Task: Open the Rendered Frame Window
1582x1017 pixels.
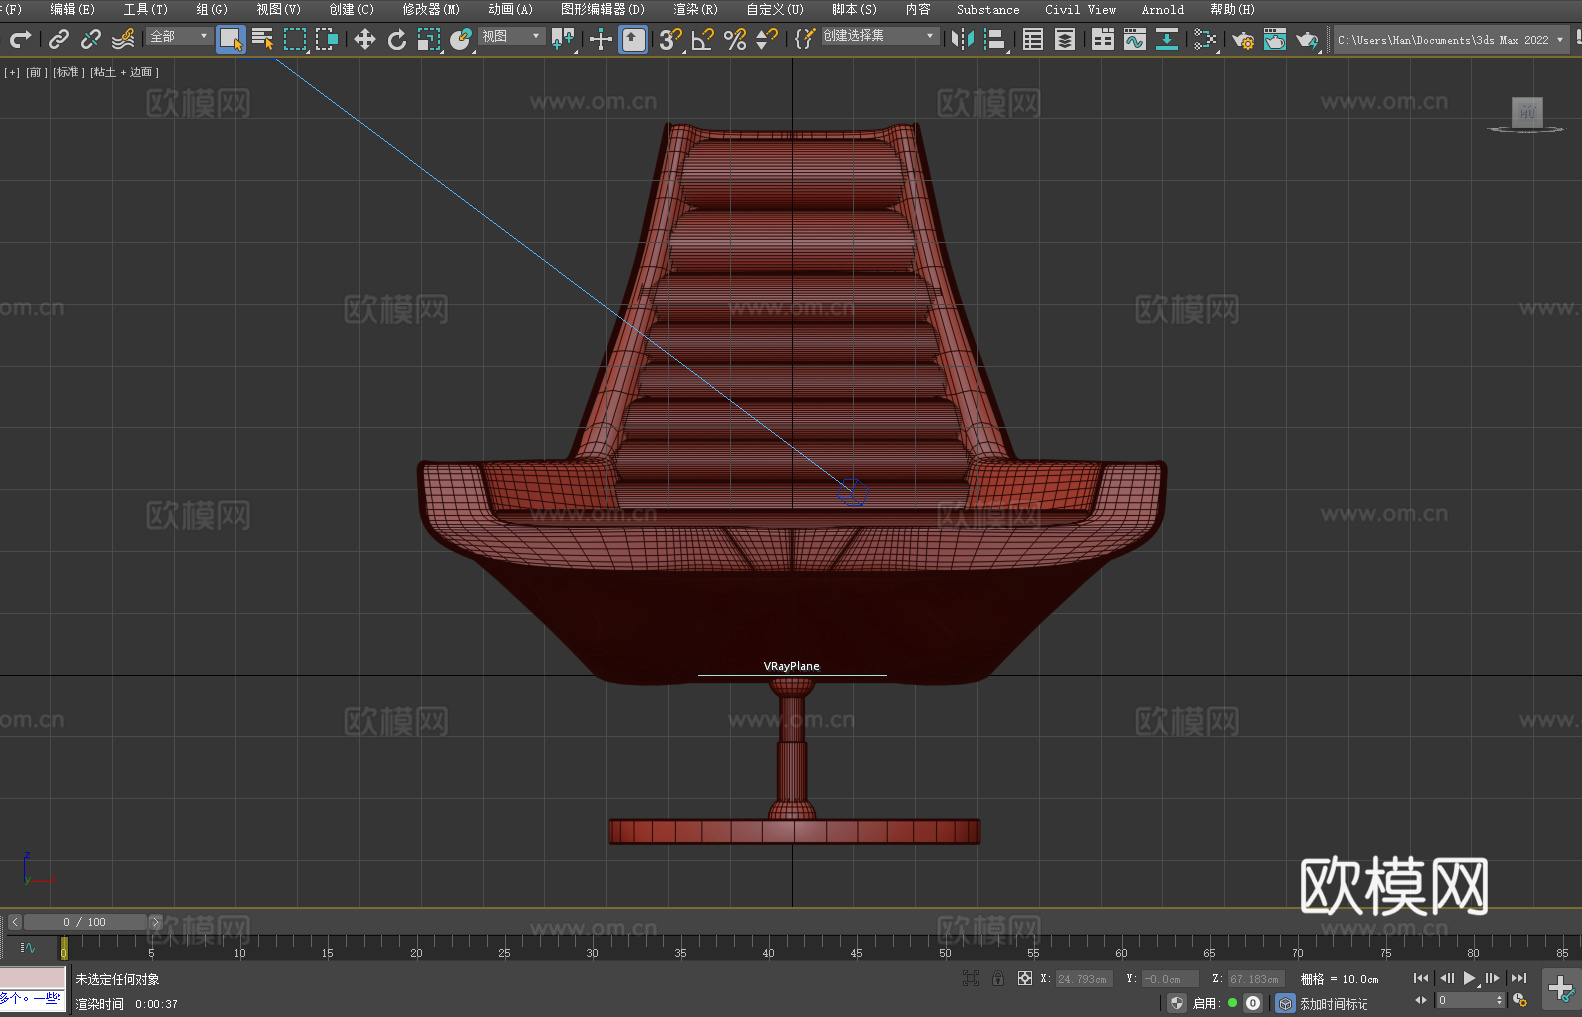Action: coord(1275,39)
